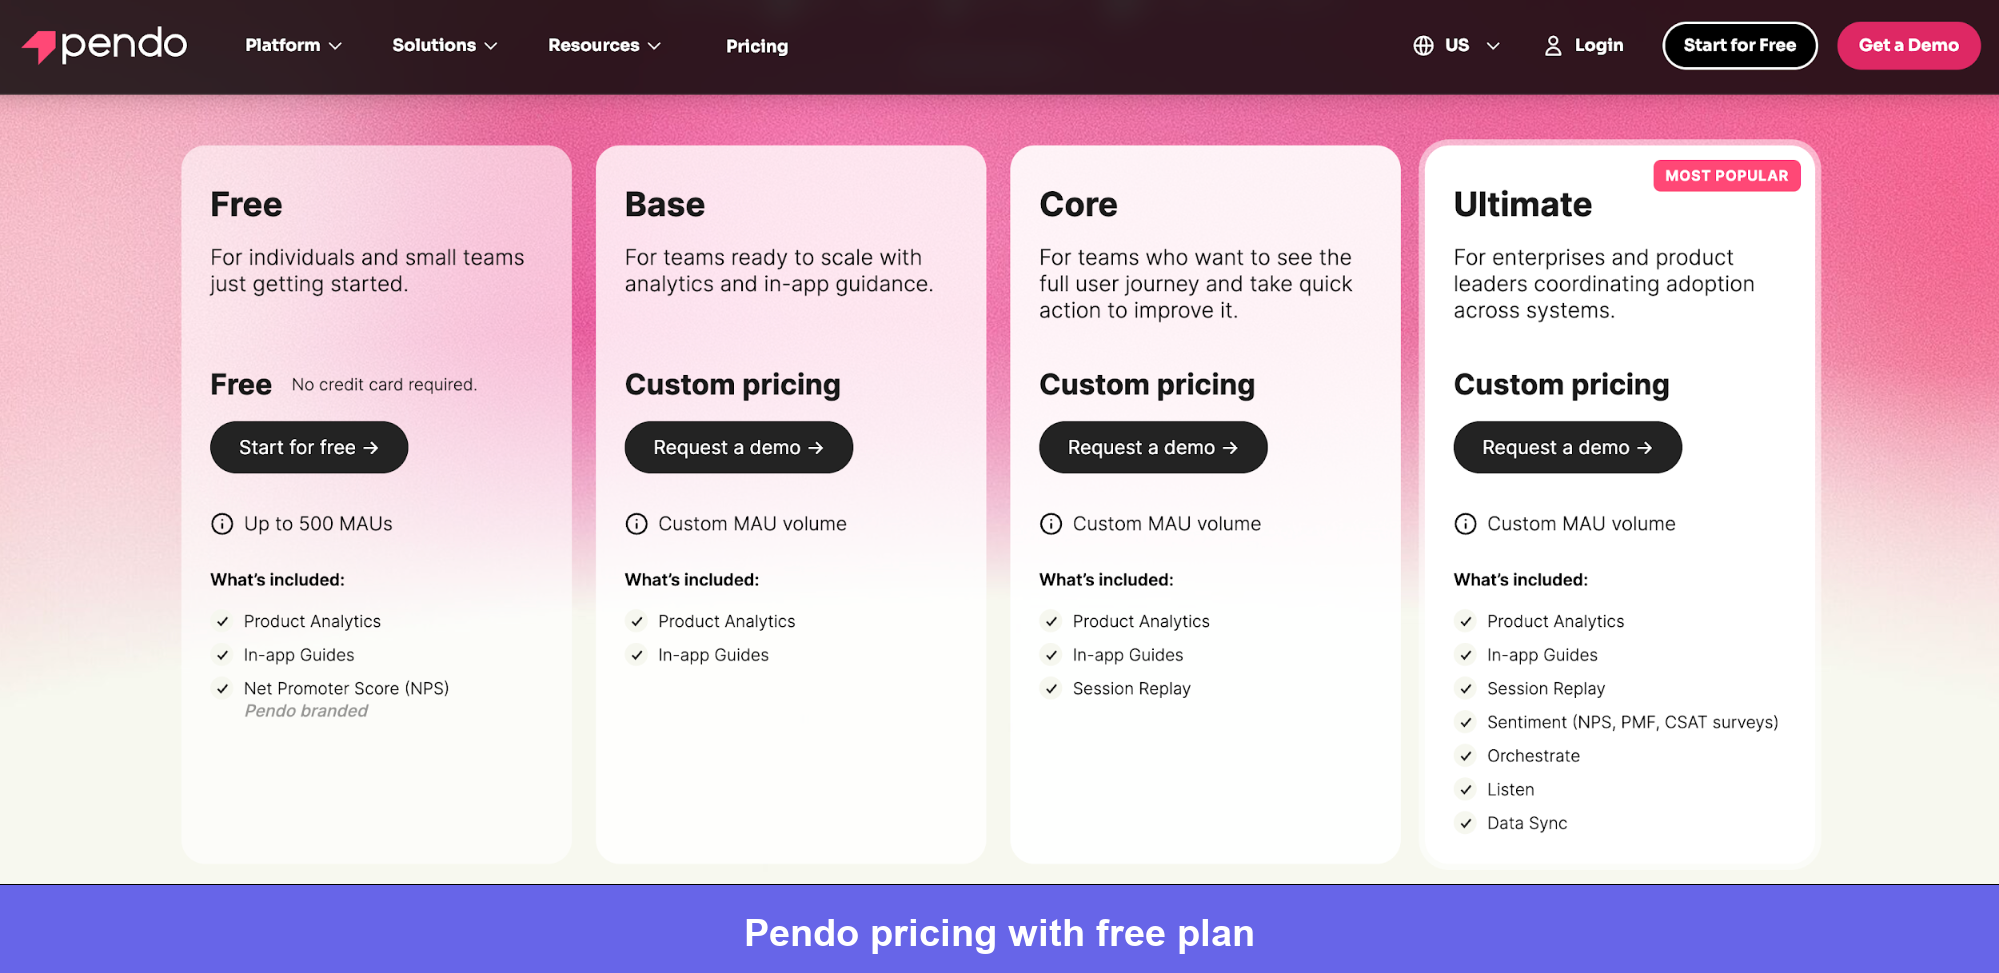Open the Resources menu
The height and width of the screenshot is (973, 1999).
(x=602, y=45)
